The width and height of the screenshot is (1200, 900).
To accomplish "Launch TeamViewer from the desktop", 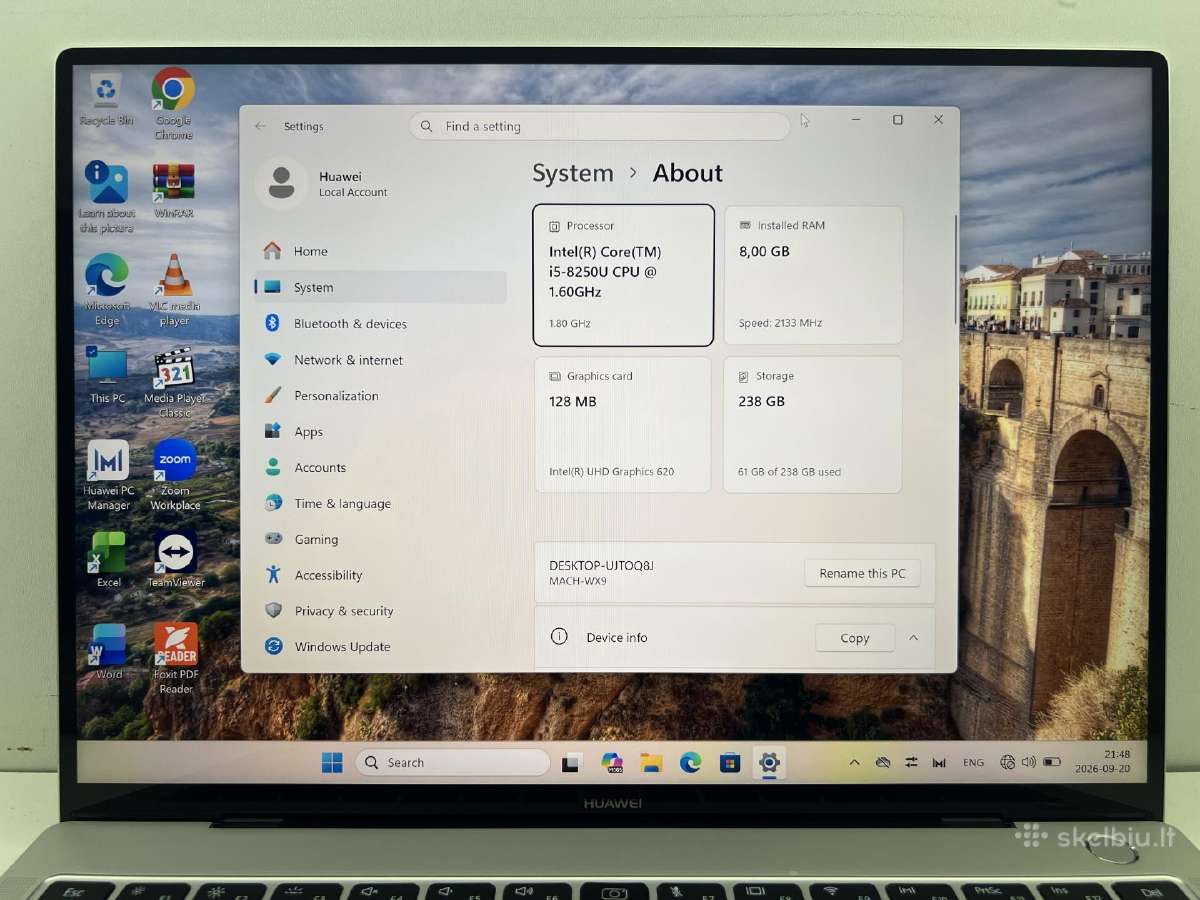I will coord(175,560).
